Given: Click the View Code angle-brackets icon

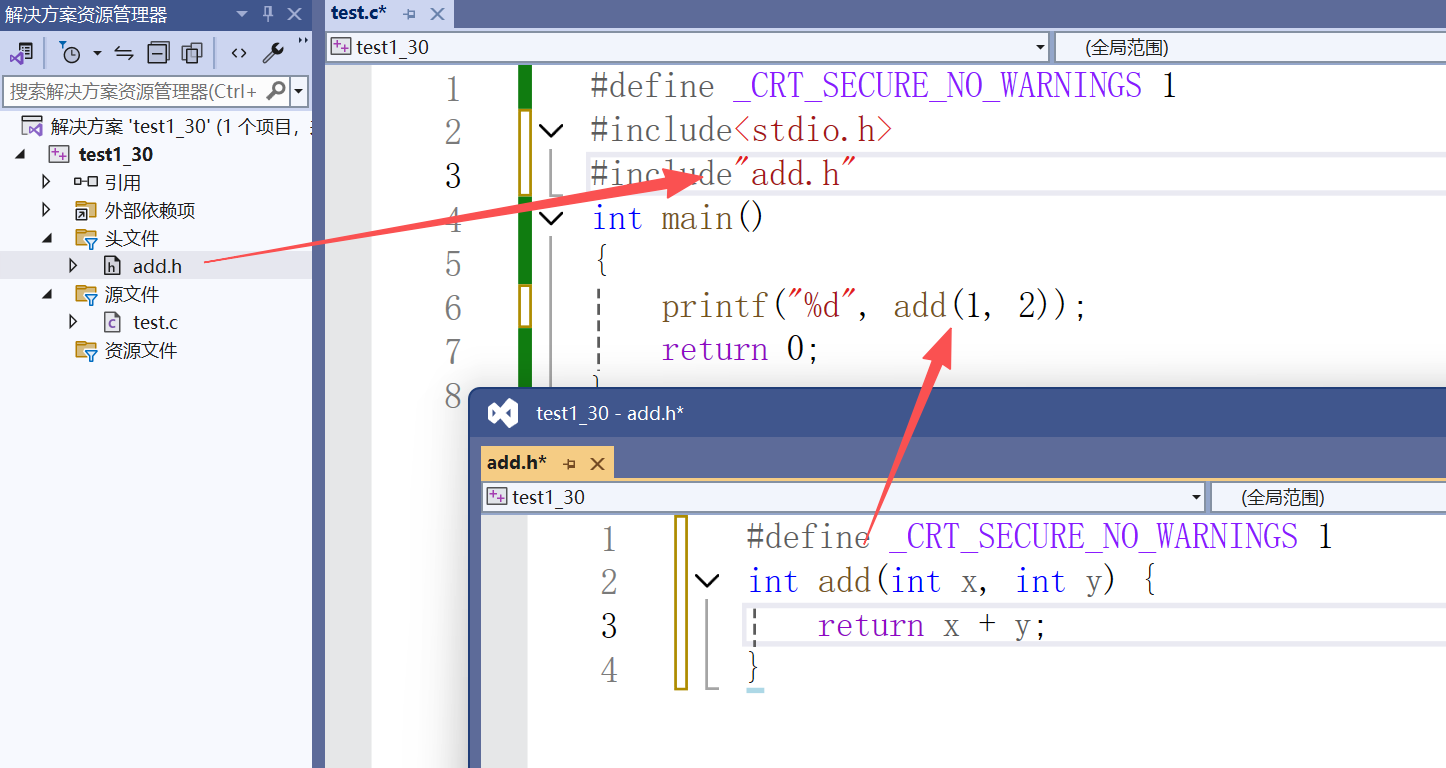Looking at the screenshot, I should (238, 53).
